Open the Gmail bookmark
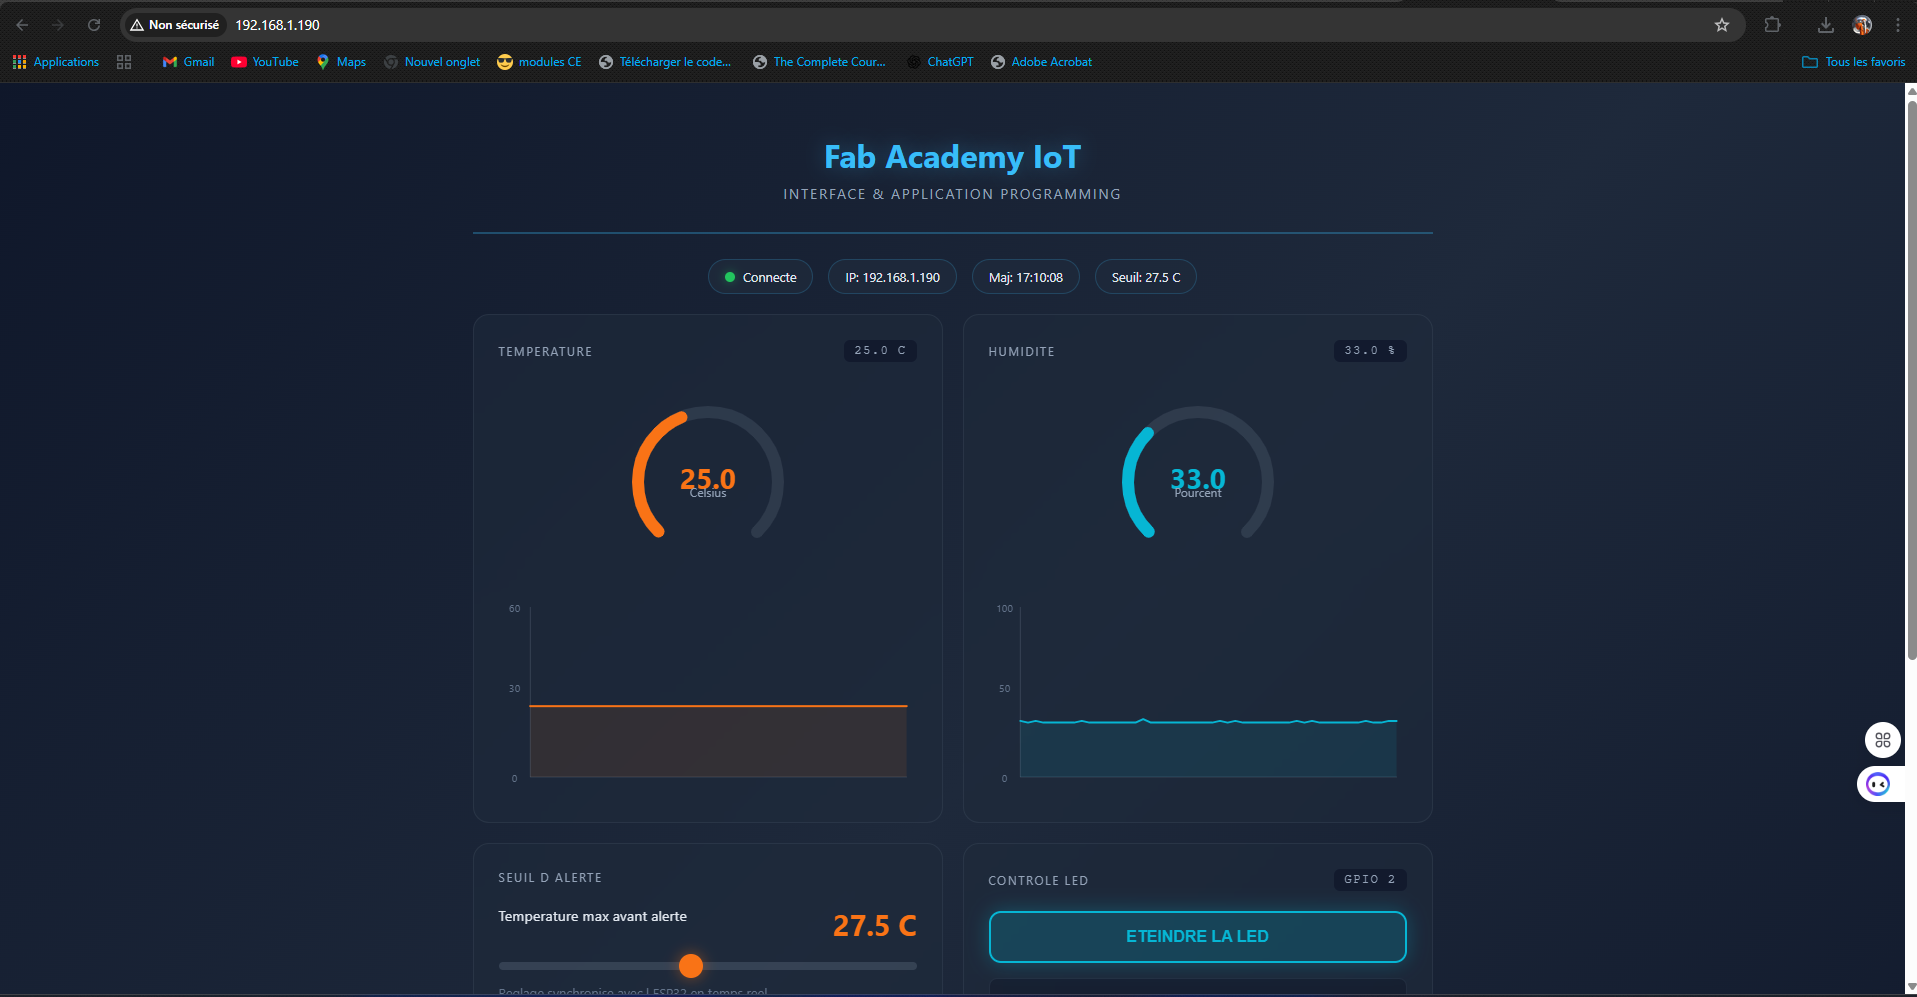1917x997 pixels. [x=188, y=62]
